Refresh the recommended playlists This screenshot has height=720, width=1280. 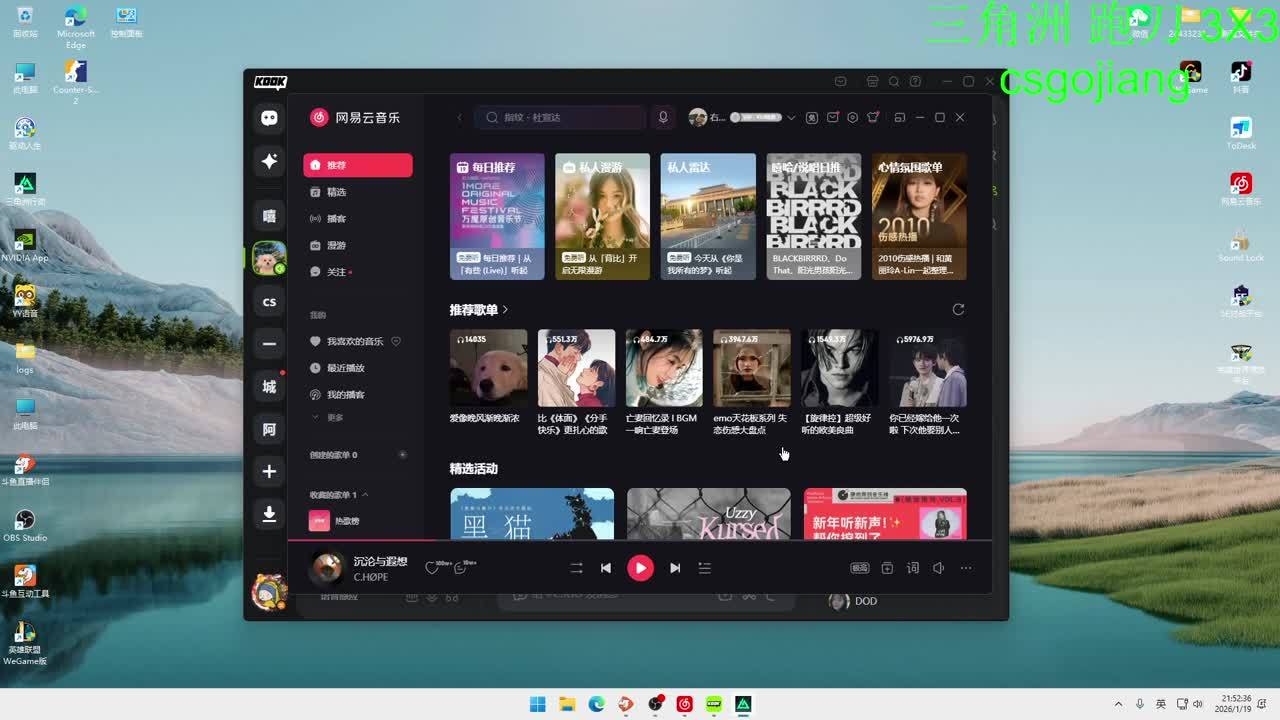[958, 310]
